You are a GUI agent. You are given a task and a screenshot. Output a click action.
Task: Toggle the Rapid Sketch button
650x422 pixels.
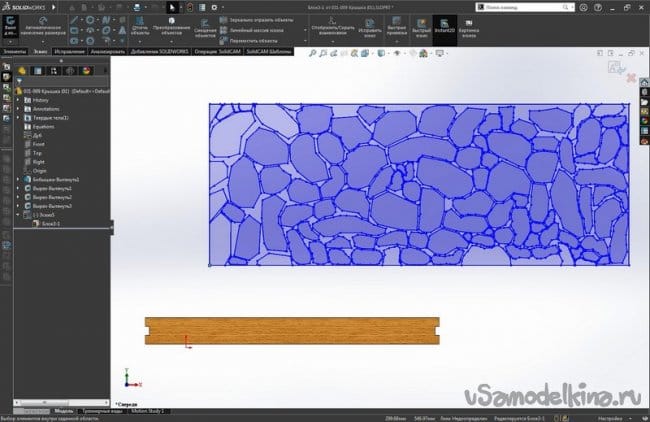click(x=419, y=28)
